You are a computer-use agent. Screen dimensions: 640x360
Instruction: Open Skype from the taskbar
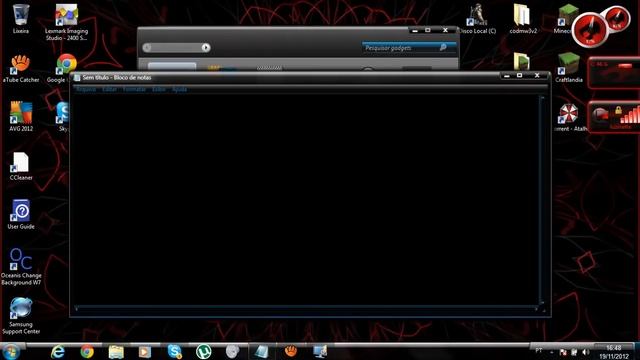click(x=175, y=351)
